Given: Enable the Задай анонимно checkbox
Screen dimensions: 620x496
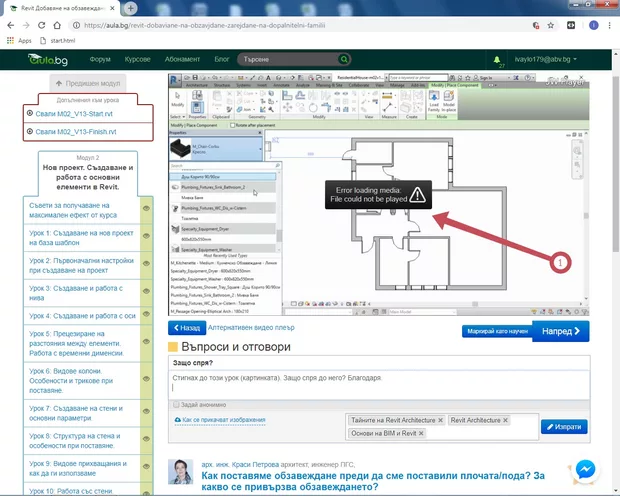Looking at the screenshot, I should [176, 404].
